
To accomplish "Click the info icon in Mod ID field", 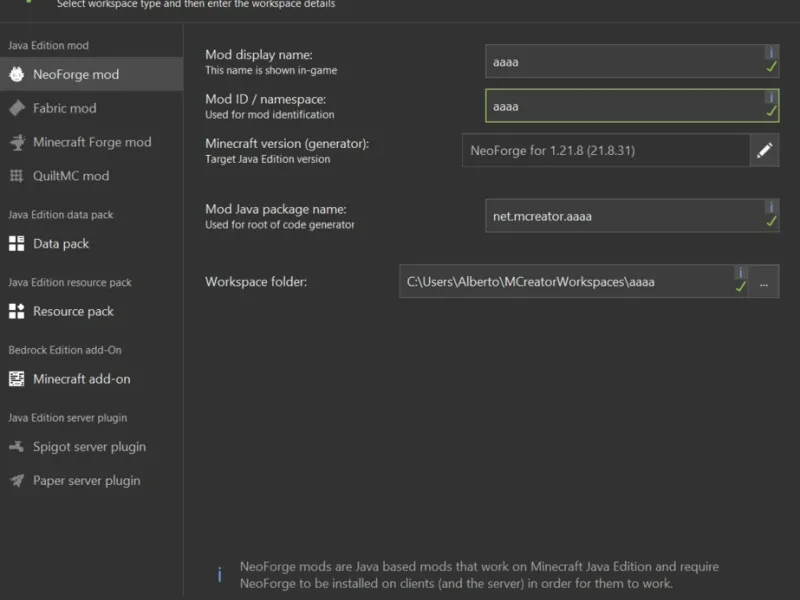I will (771, 96).
